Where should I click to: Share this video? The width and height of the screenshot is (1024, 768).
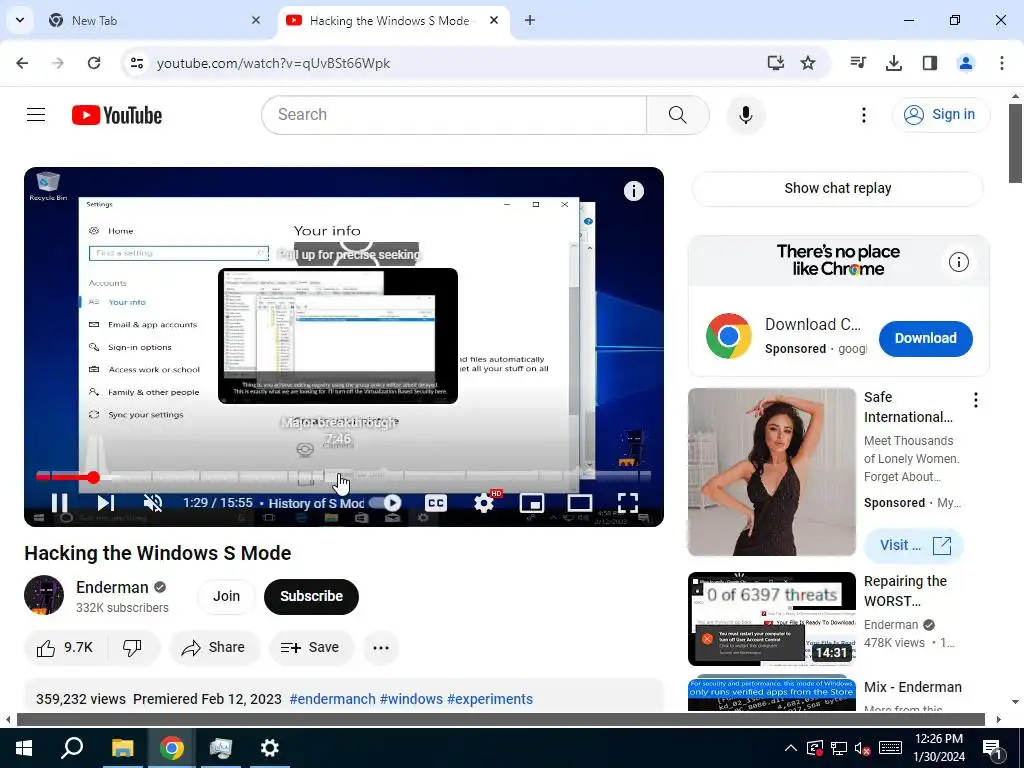coord(214,647)
